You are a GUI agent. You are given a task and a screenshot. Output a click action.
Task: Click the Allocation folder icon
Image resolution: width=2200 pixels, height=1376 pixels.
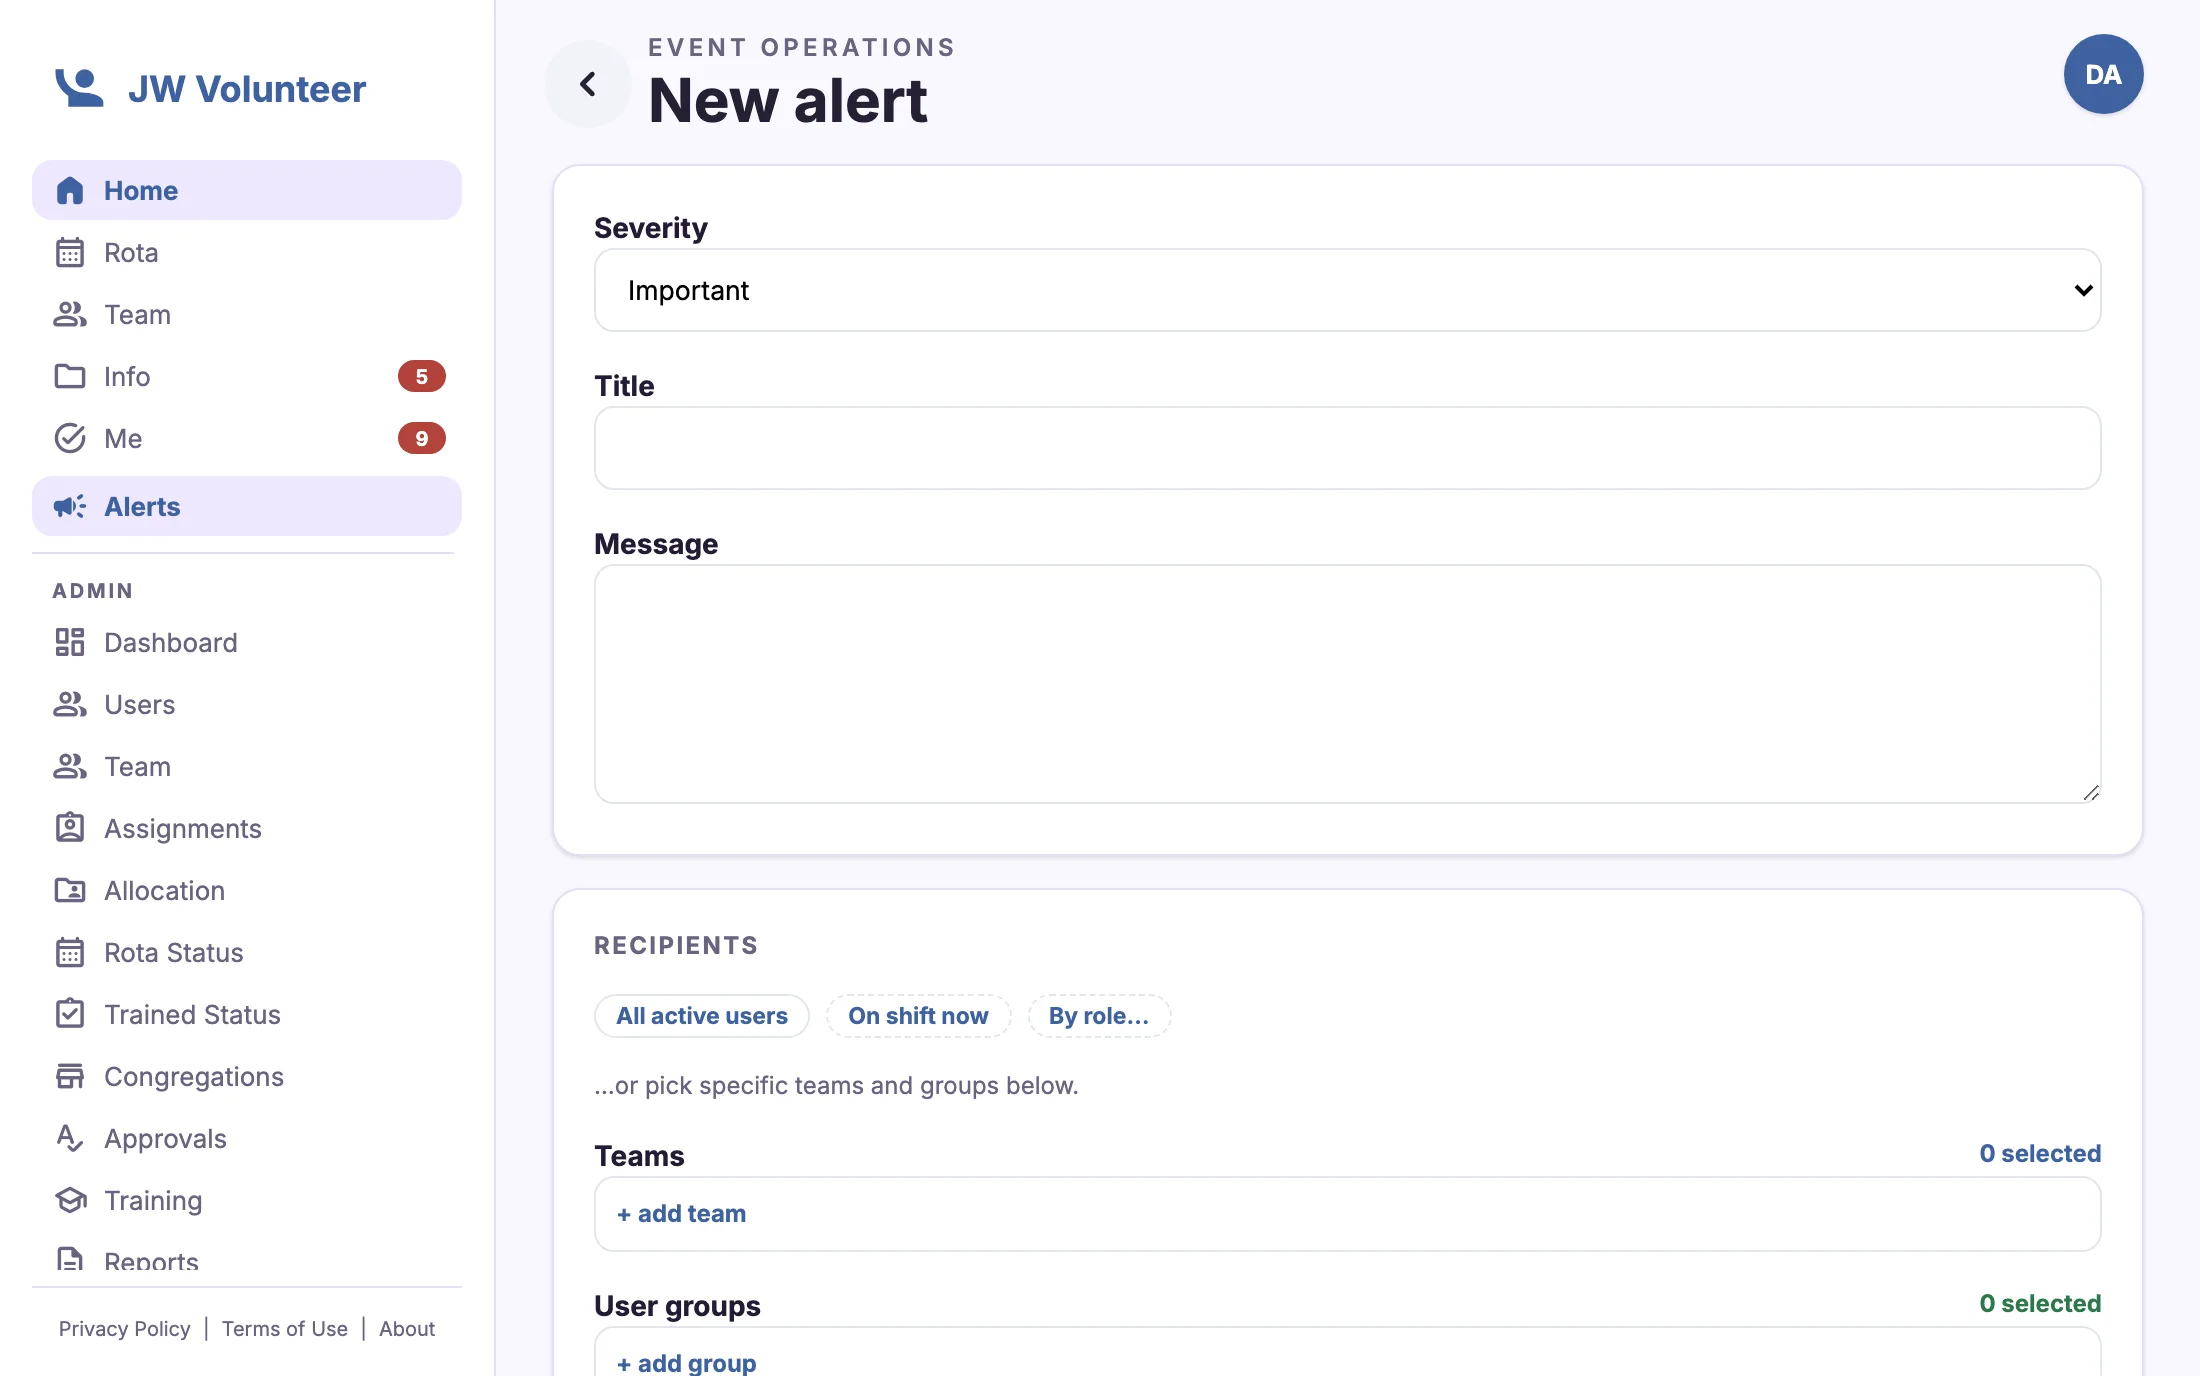coord(70,890)
